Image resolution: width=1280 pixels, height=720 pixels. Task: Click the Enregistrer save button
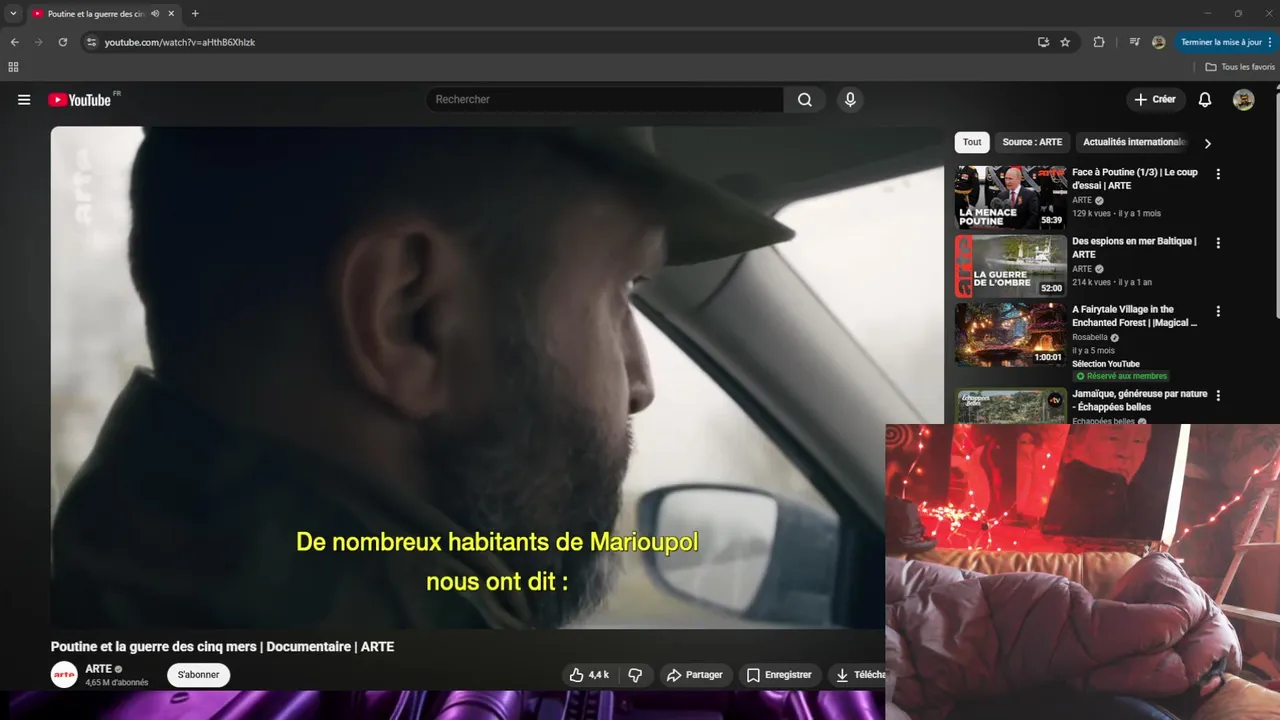779,675
